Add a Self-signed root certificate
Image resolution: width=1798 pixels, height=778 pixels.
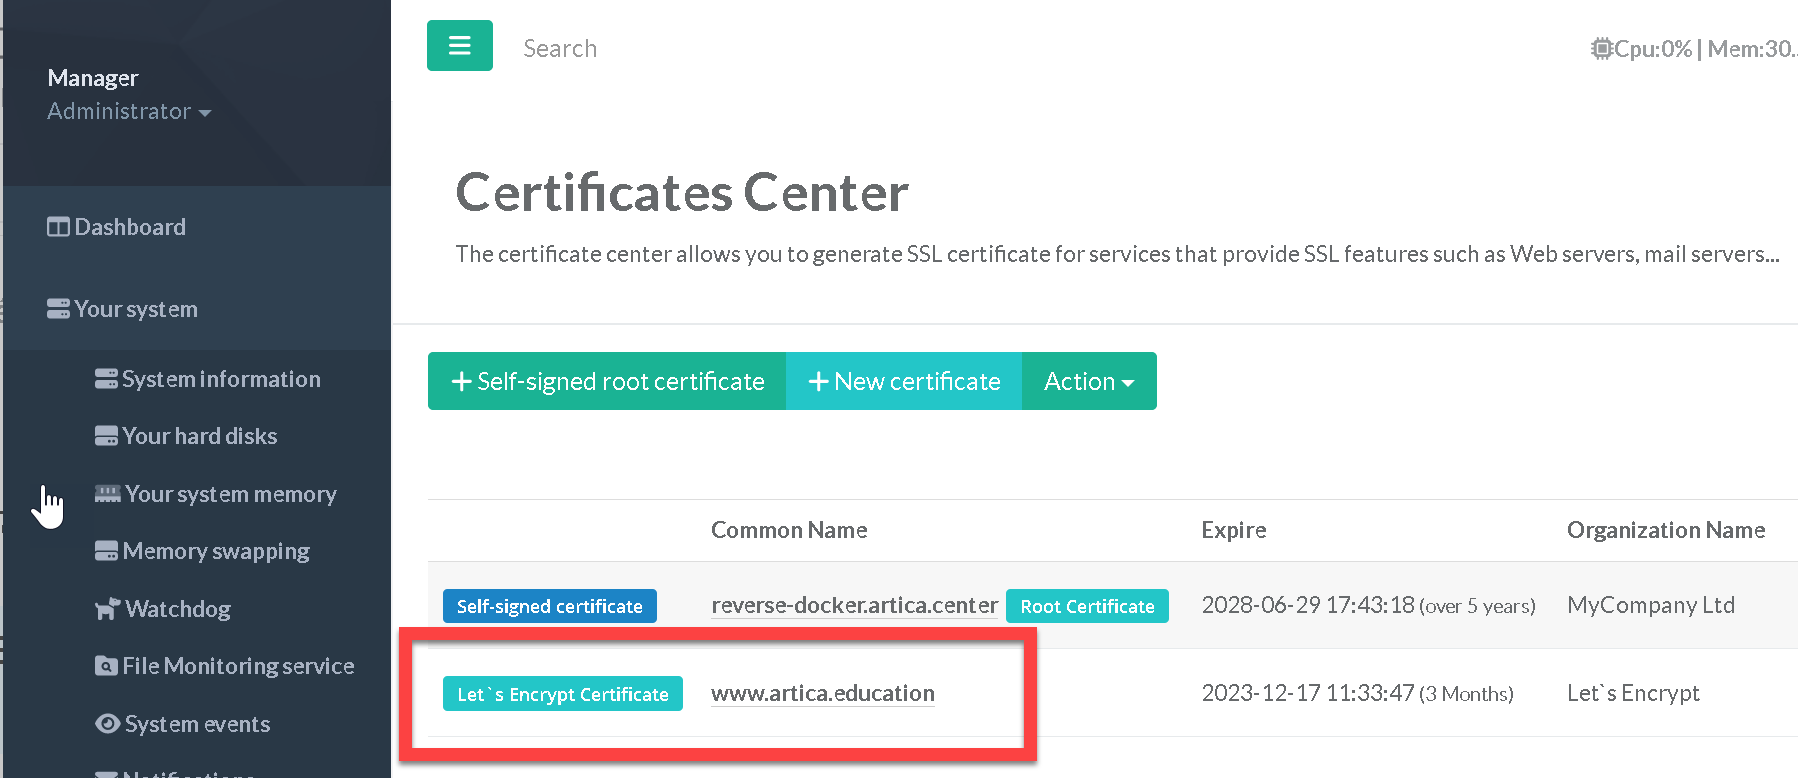[x=607, y=381]
